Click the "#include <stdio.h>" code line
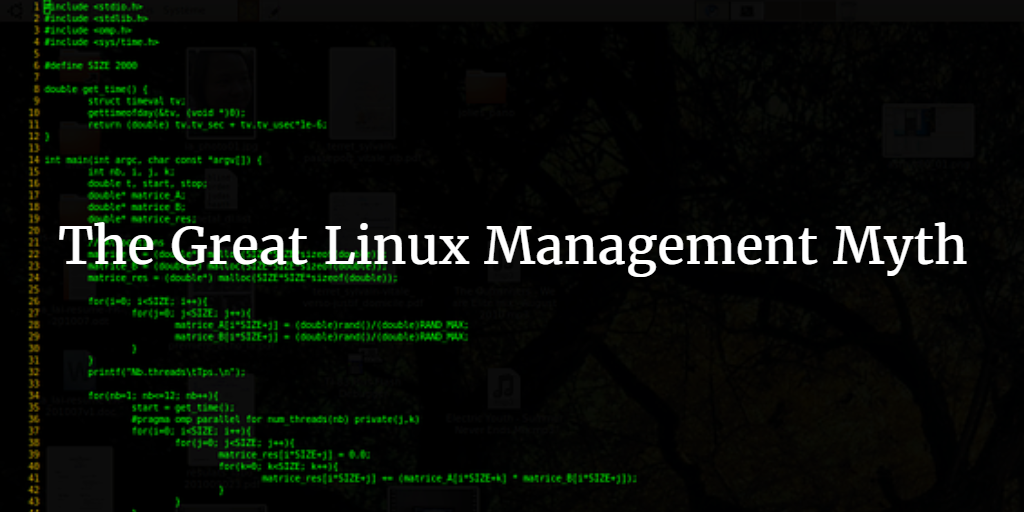The height and width of the screenshot is (512, 1024). [94, 7]
